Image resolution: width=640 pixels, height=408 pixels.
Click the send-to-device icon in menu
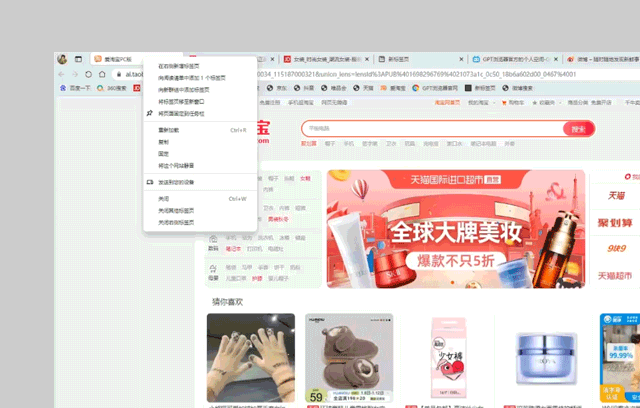click(x=150, y=182)
